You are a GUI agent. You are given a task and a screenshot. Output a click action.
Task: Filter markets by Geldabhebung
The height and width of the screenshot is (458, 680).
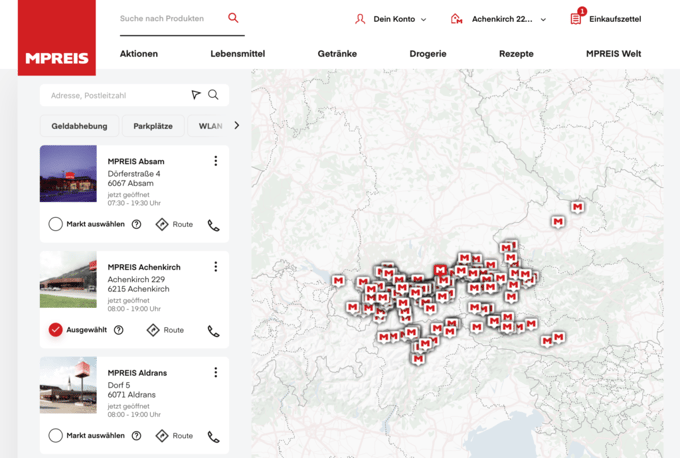[79, 126]
